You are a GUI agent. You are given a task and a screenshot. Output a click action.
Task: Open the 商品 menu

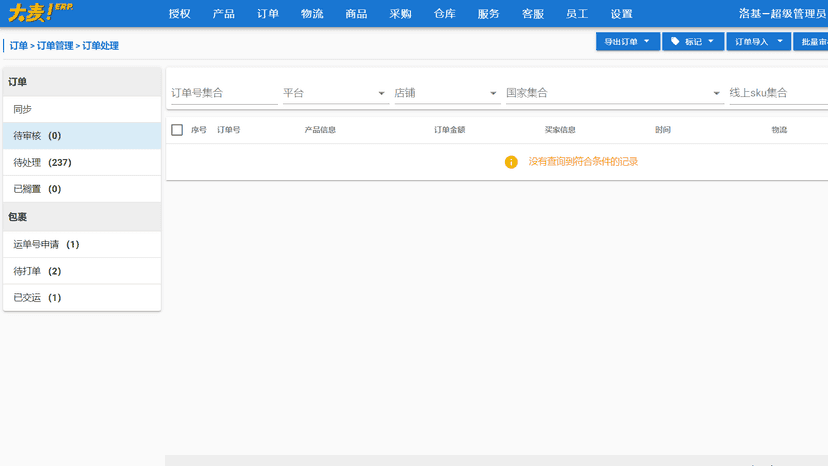click(x=356, y=14)
